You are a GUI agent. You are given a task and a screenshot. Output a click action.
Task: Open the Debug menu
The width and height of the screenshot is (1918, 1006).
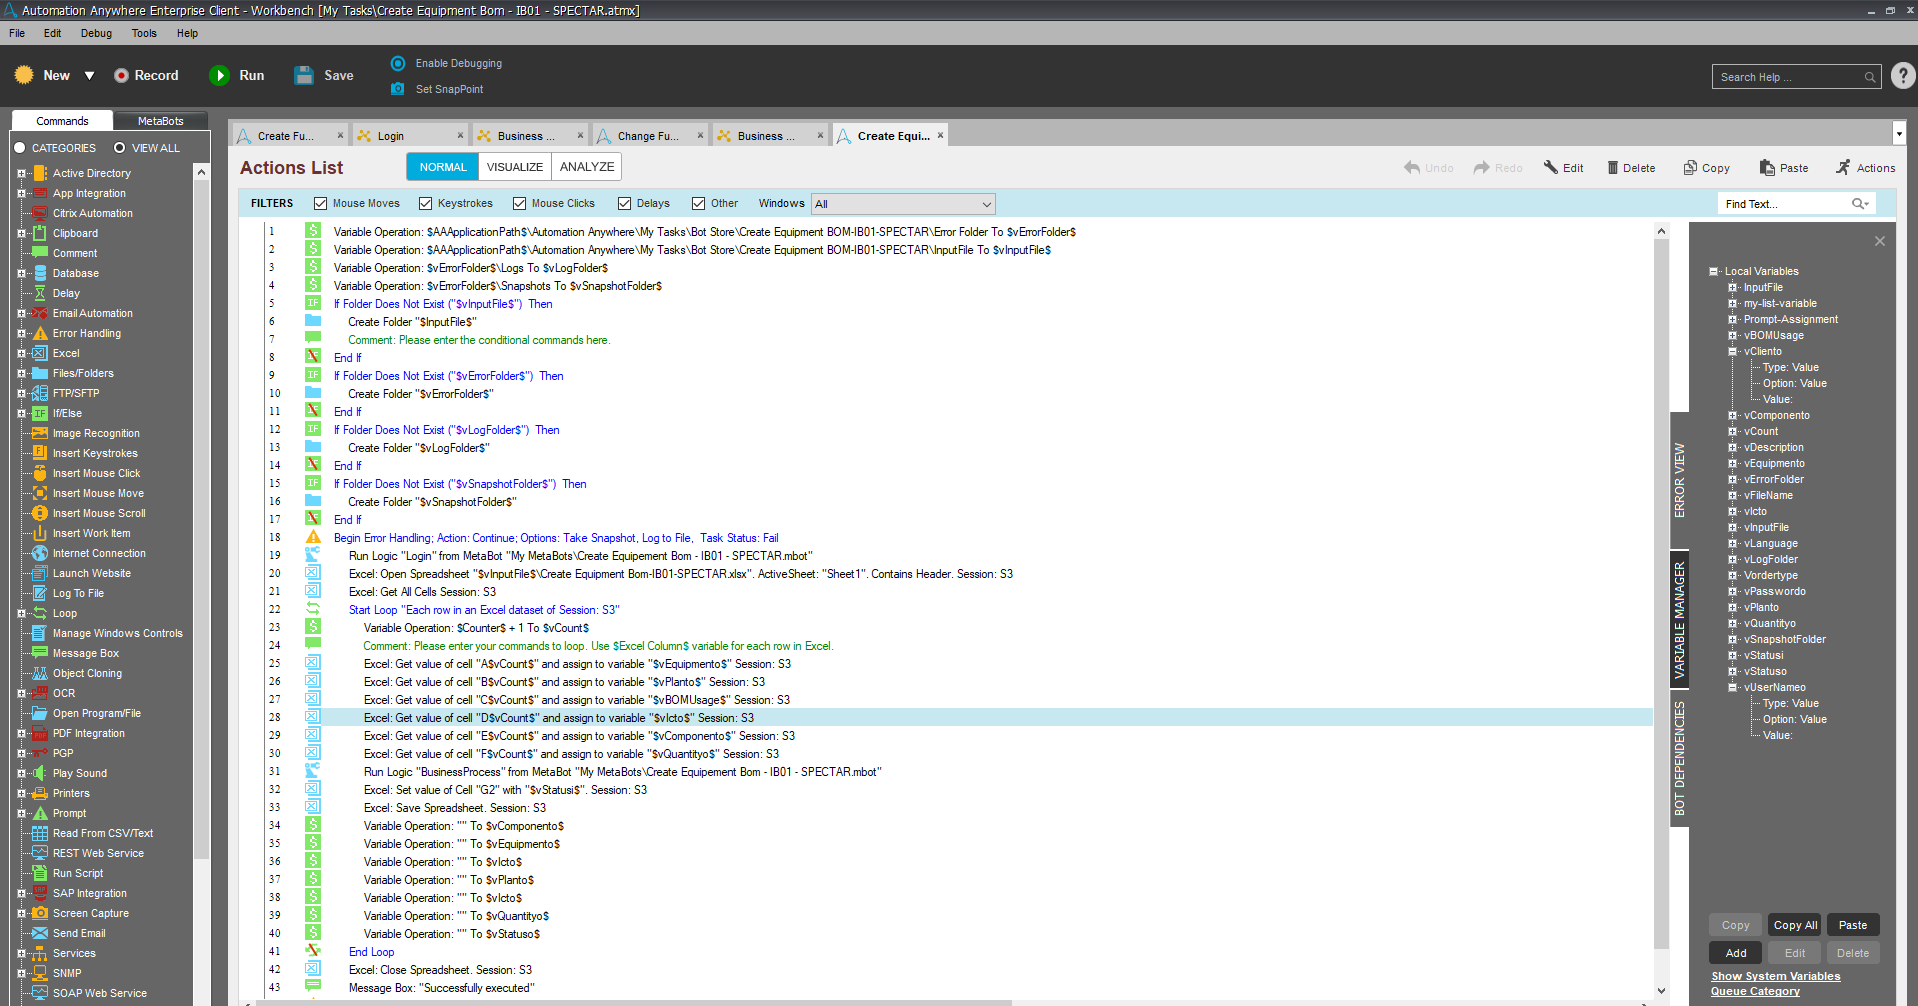pyautogui.click(x=96, y=33)
